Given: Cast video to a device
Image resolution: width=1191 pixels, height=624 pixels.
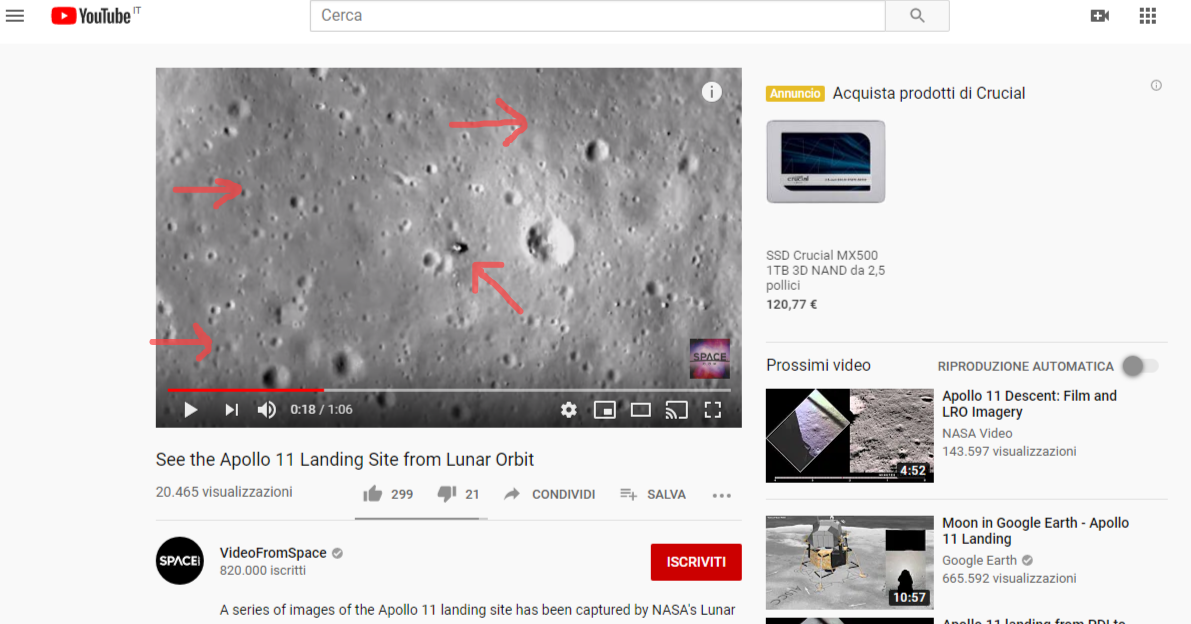Looking at the screenshot, I should point(677,410).
